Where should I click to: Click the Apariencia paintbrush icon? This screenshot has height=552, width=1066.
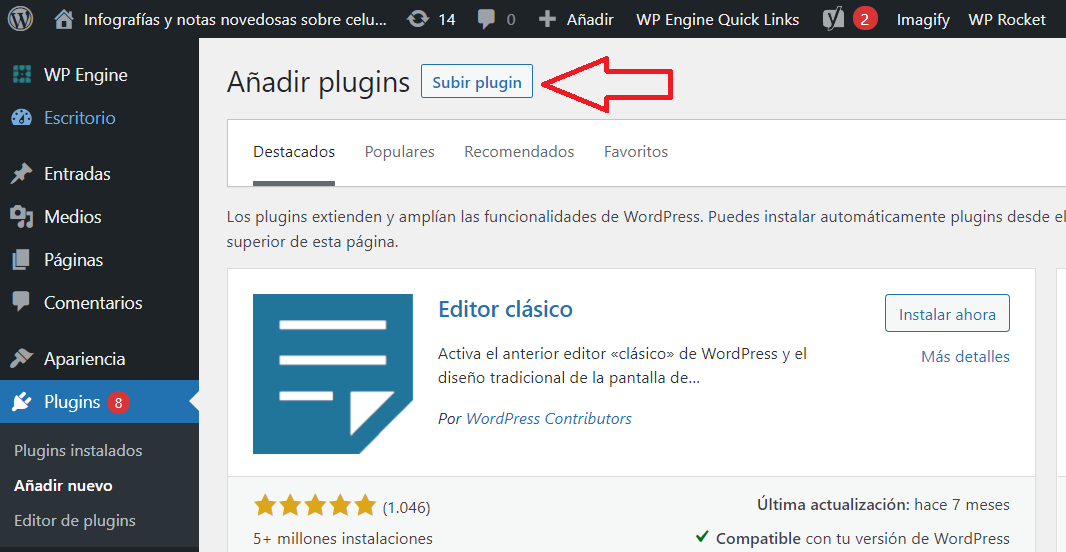pos(22,358)
